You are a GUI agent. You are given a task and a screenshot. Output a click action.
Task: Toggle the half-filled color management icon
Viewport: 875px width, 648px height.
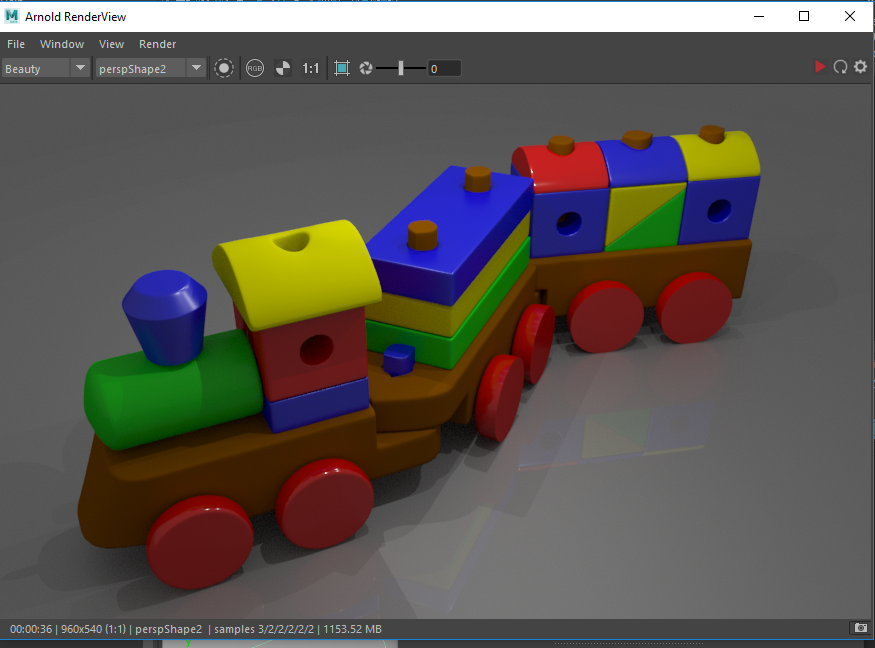click(x=283, y=68)
